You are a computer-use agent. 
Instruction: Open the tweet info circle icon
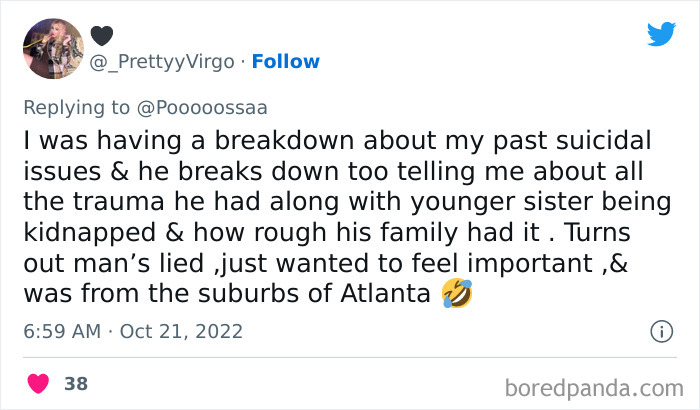point(660,330)
